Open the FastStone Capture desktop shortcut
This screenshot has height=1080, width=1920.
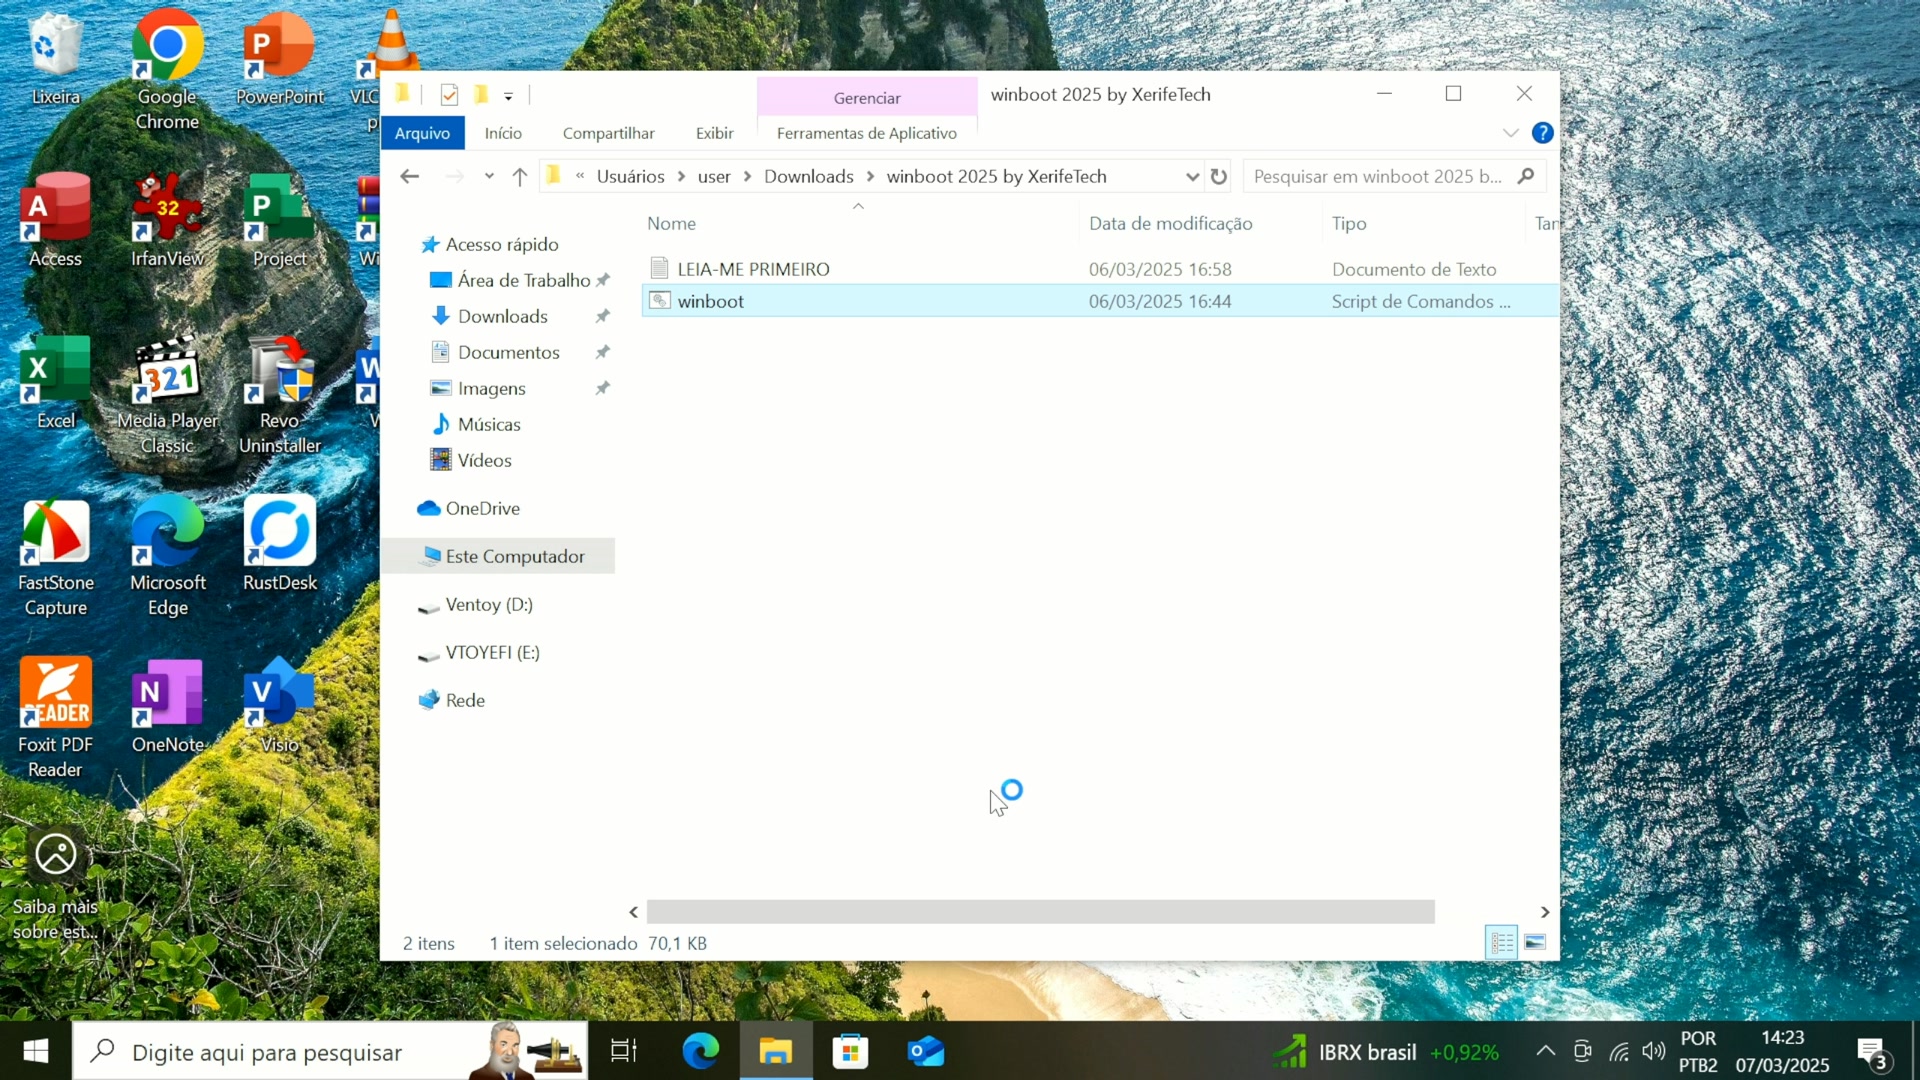(x=55, y=558)
